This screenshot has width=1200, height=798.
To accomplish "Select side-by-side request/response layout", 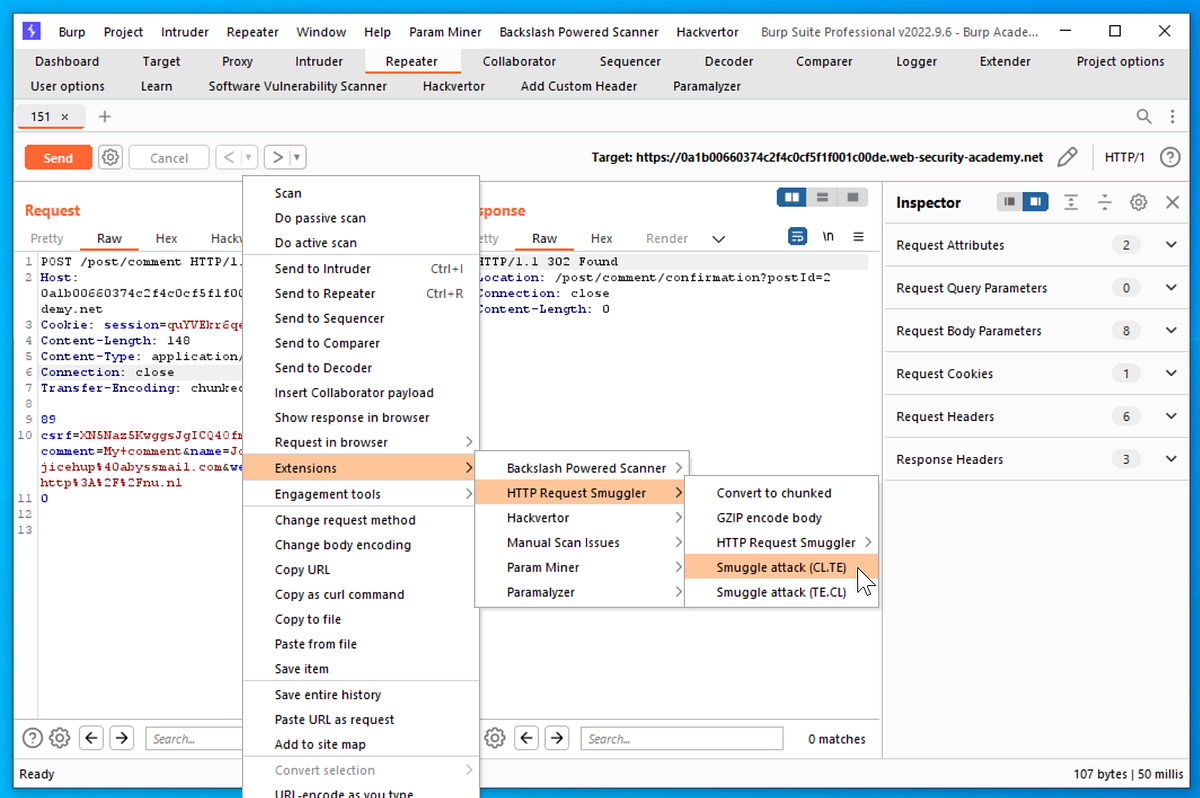I will pos(792,197).
